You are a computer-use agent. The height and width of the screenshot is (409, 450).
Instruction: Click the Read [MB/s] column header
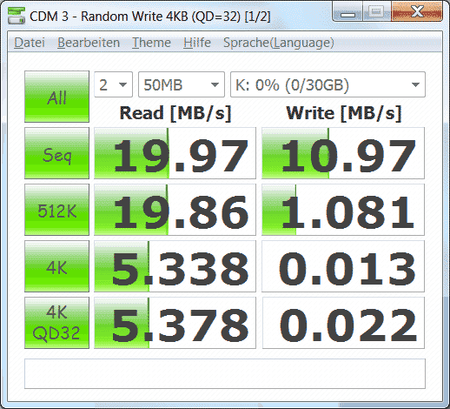175,113
